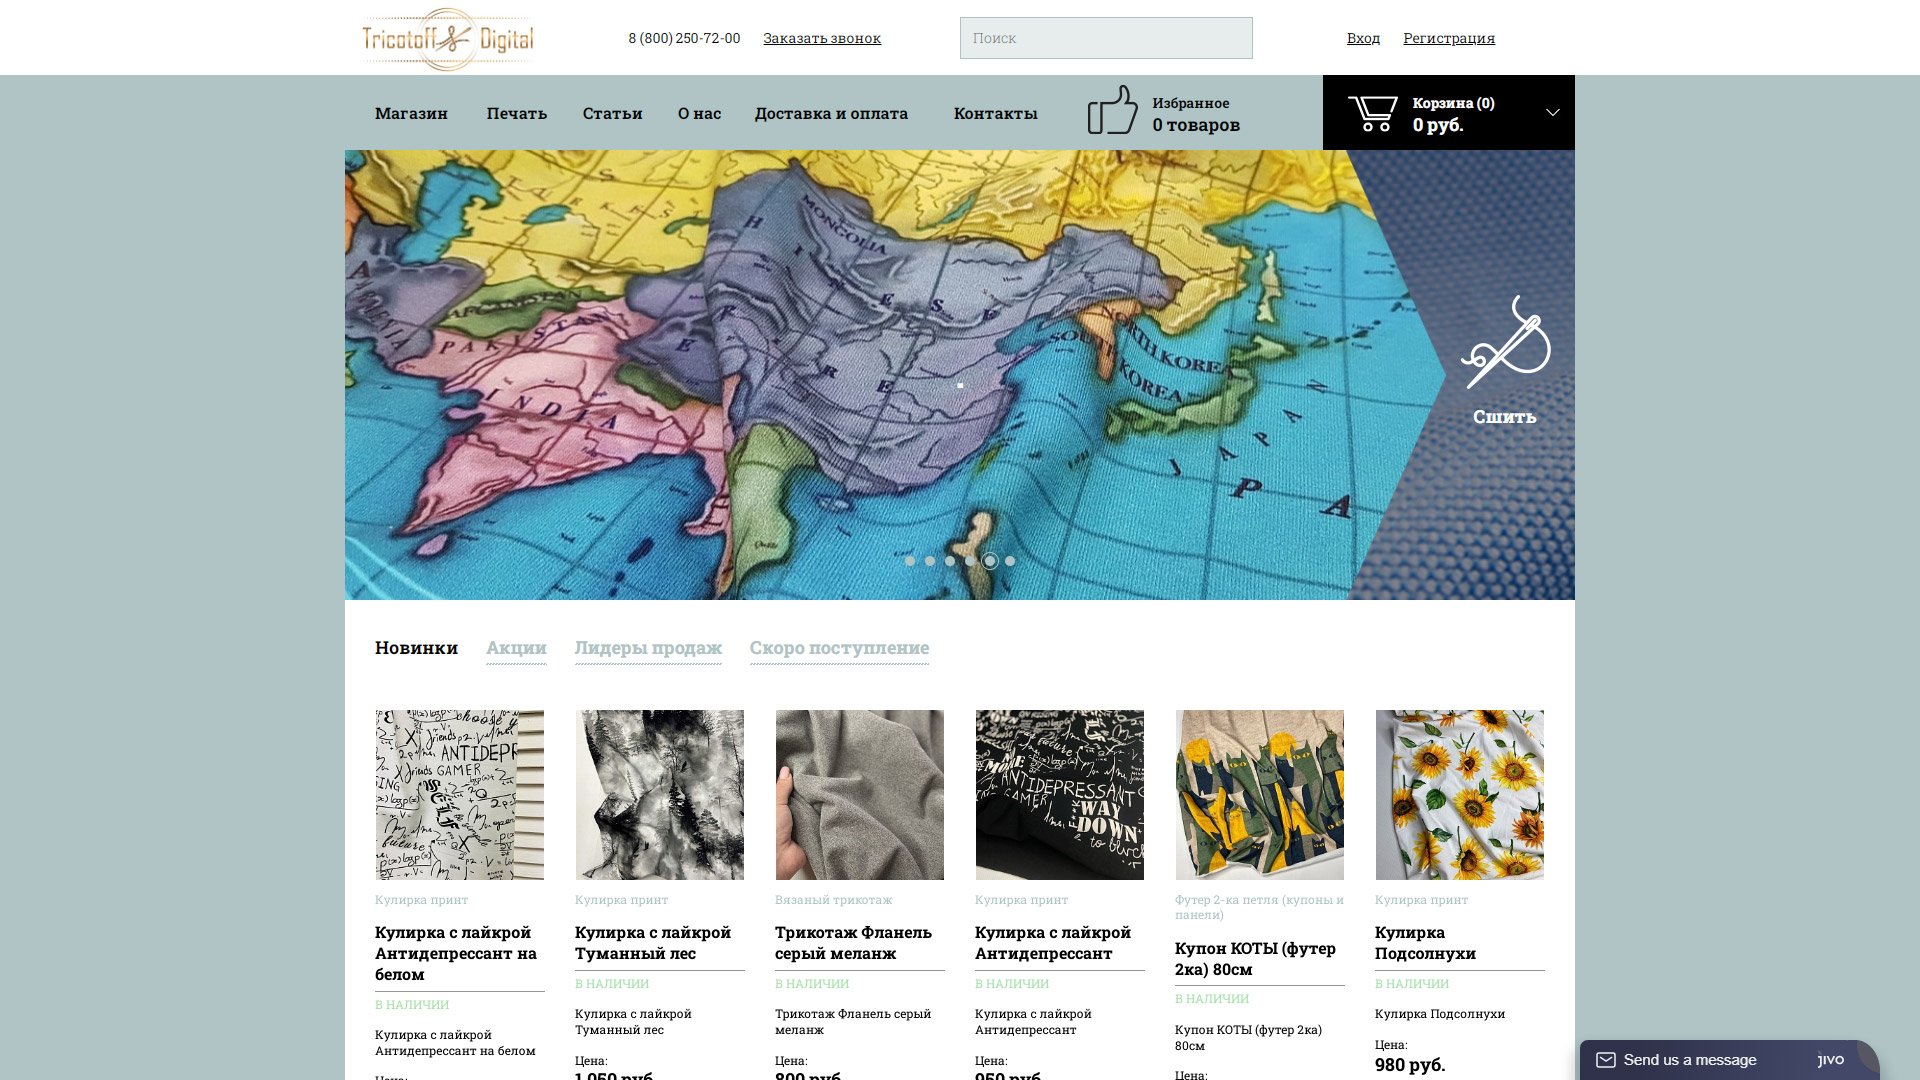Click the Вход link

pyautogui.click(x=1363, y=38)
